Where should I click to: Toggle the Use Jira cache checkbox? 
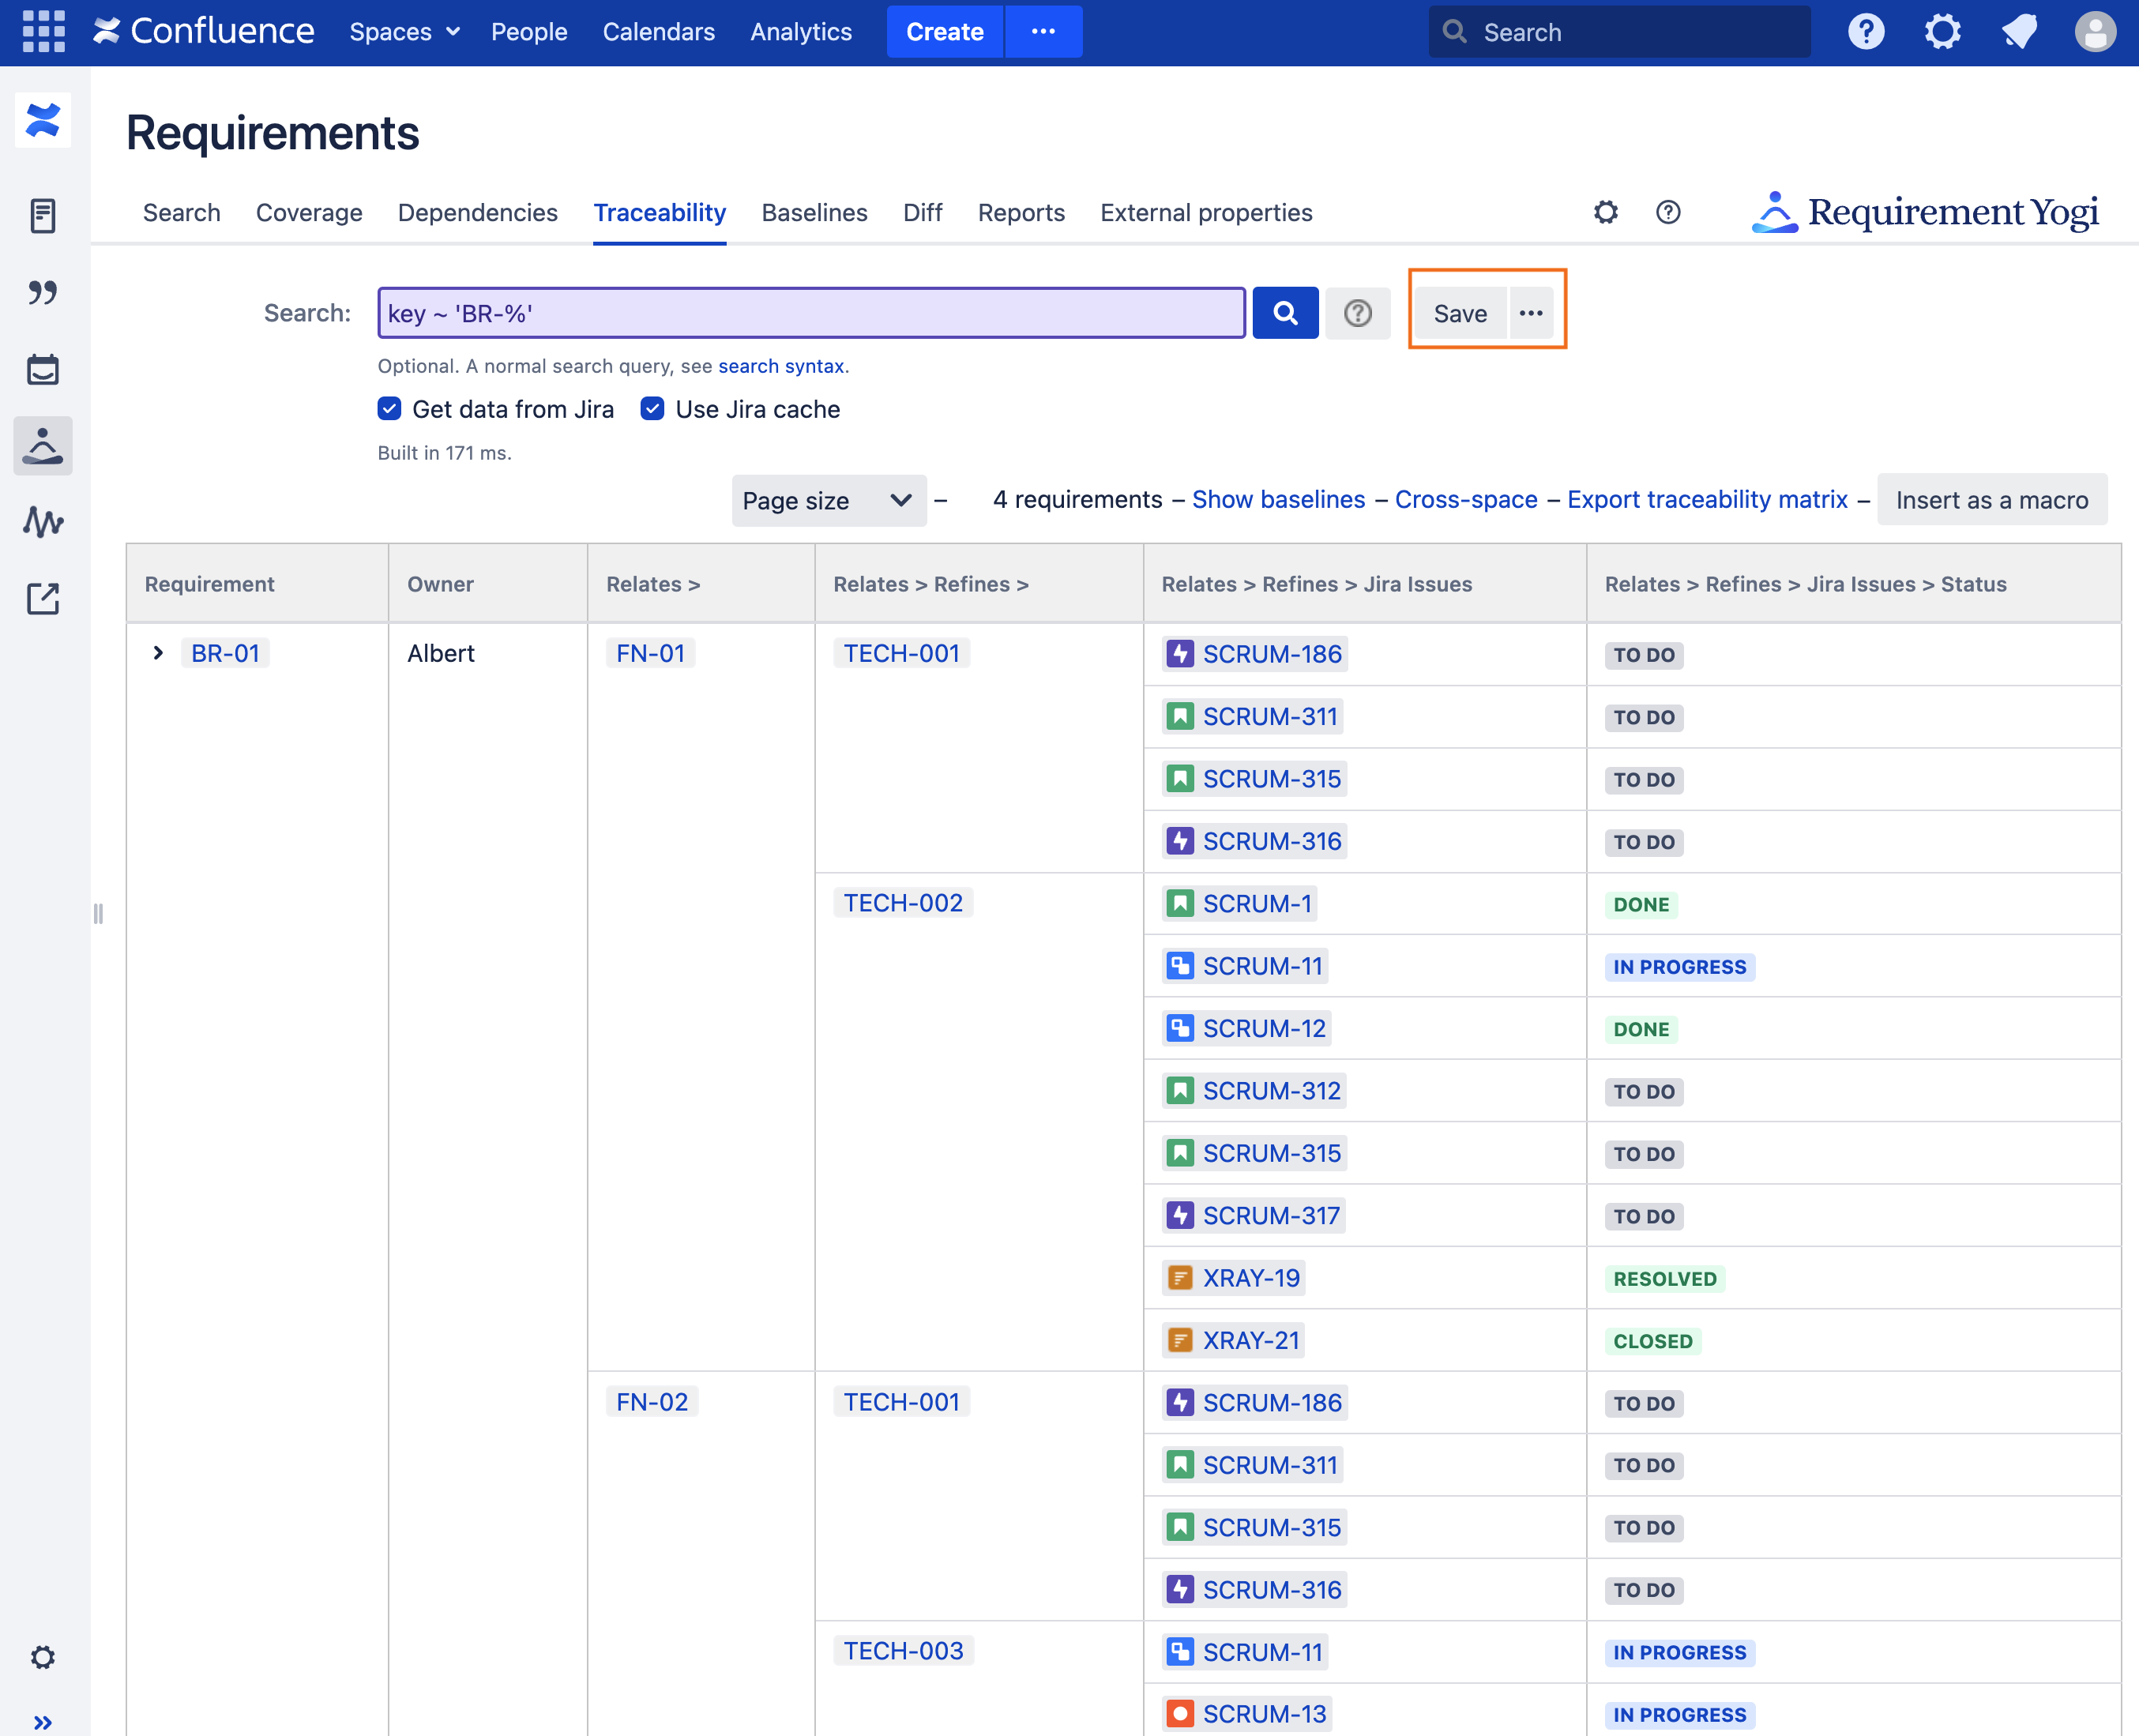pyautogui.click(x=652, y=409)
